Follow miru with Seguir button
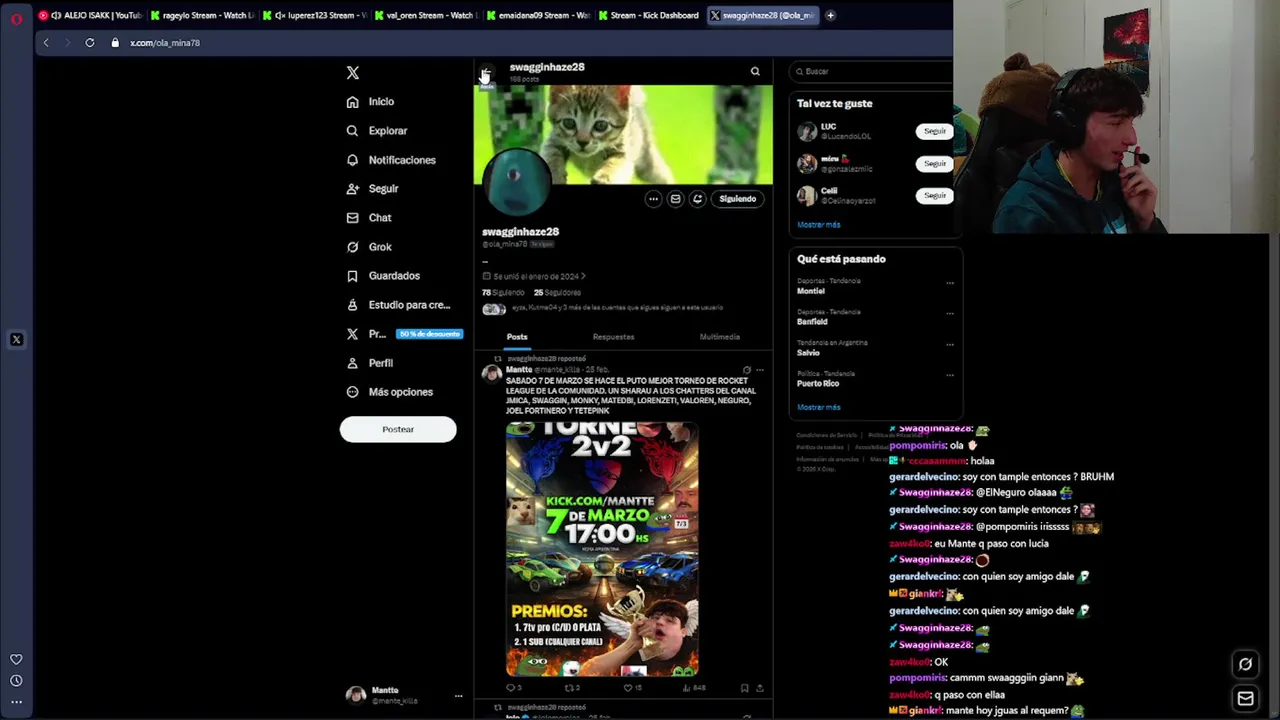Viewport: 1280px width, 720px height. [x=935, y=163]
